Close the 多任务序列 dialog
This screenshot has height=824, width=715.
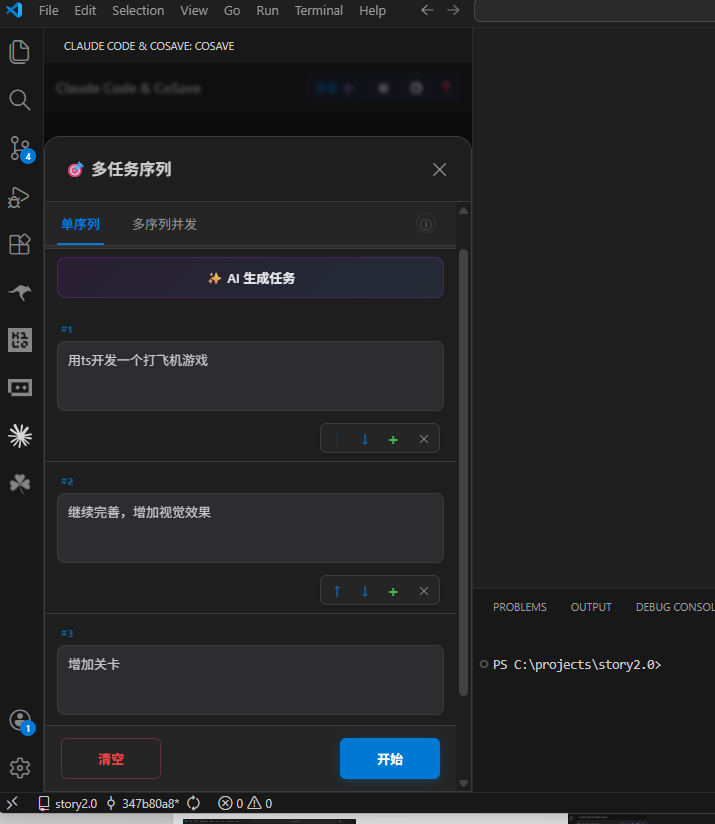click(x=439, y=170)
